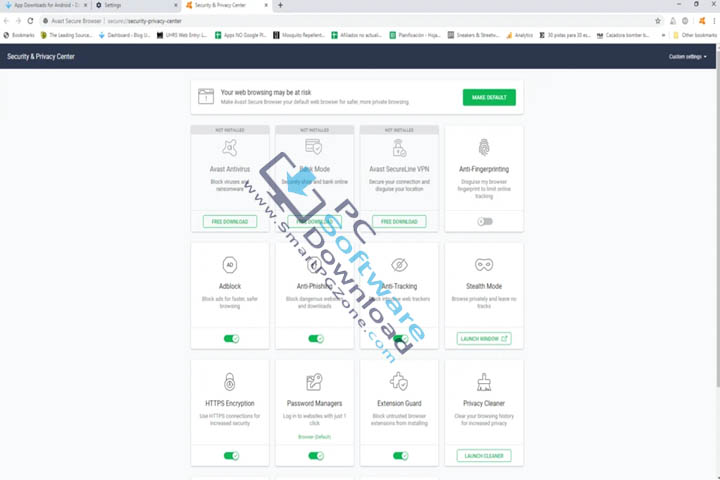Click the bell notification icon in the toolbar
This screenshot has width=720, height=480.
click(x=673, y=21)
